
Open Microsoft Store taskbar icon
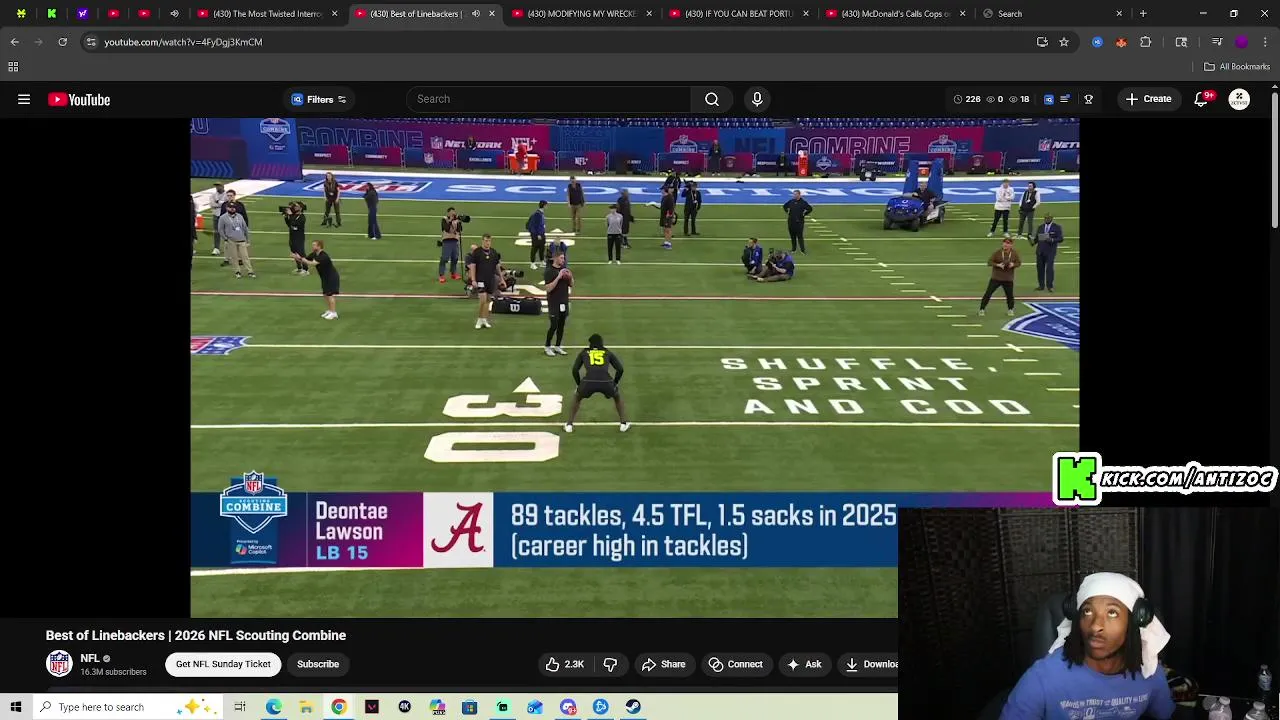pos(469,707)
